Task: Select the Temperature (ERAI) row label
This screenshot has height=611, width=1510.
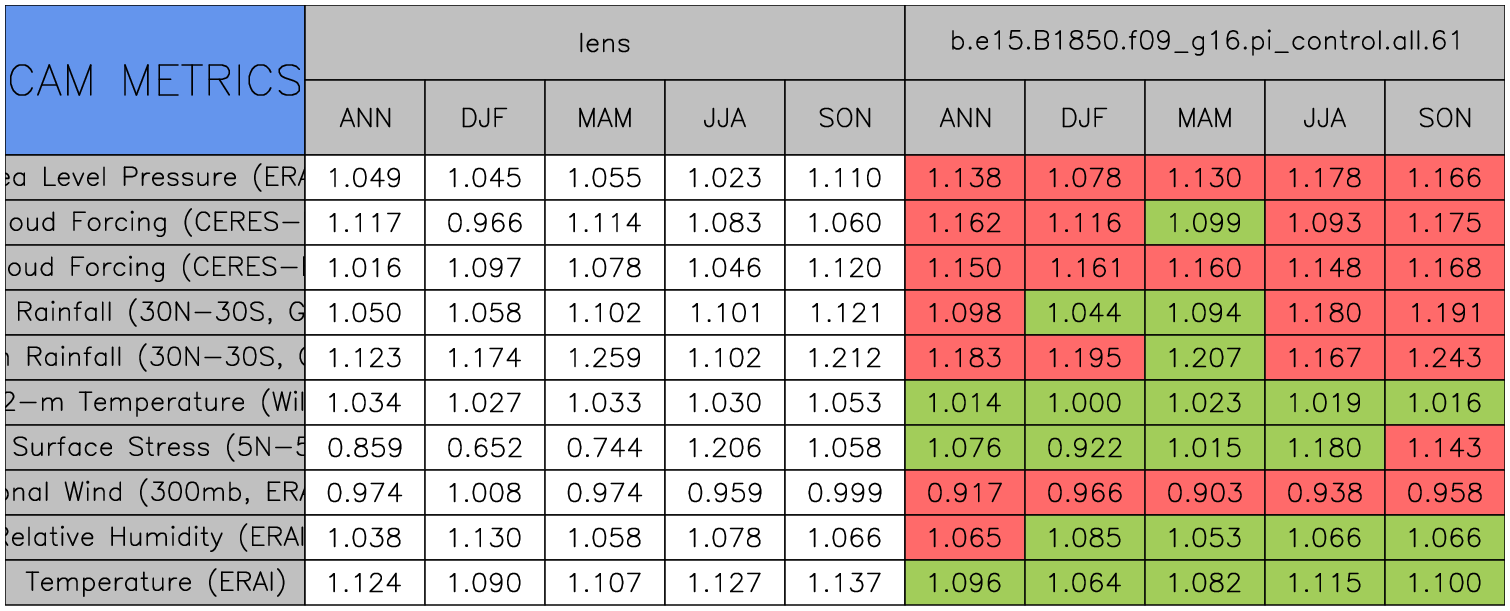Action: point(155,583)
